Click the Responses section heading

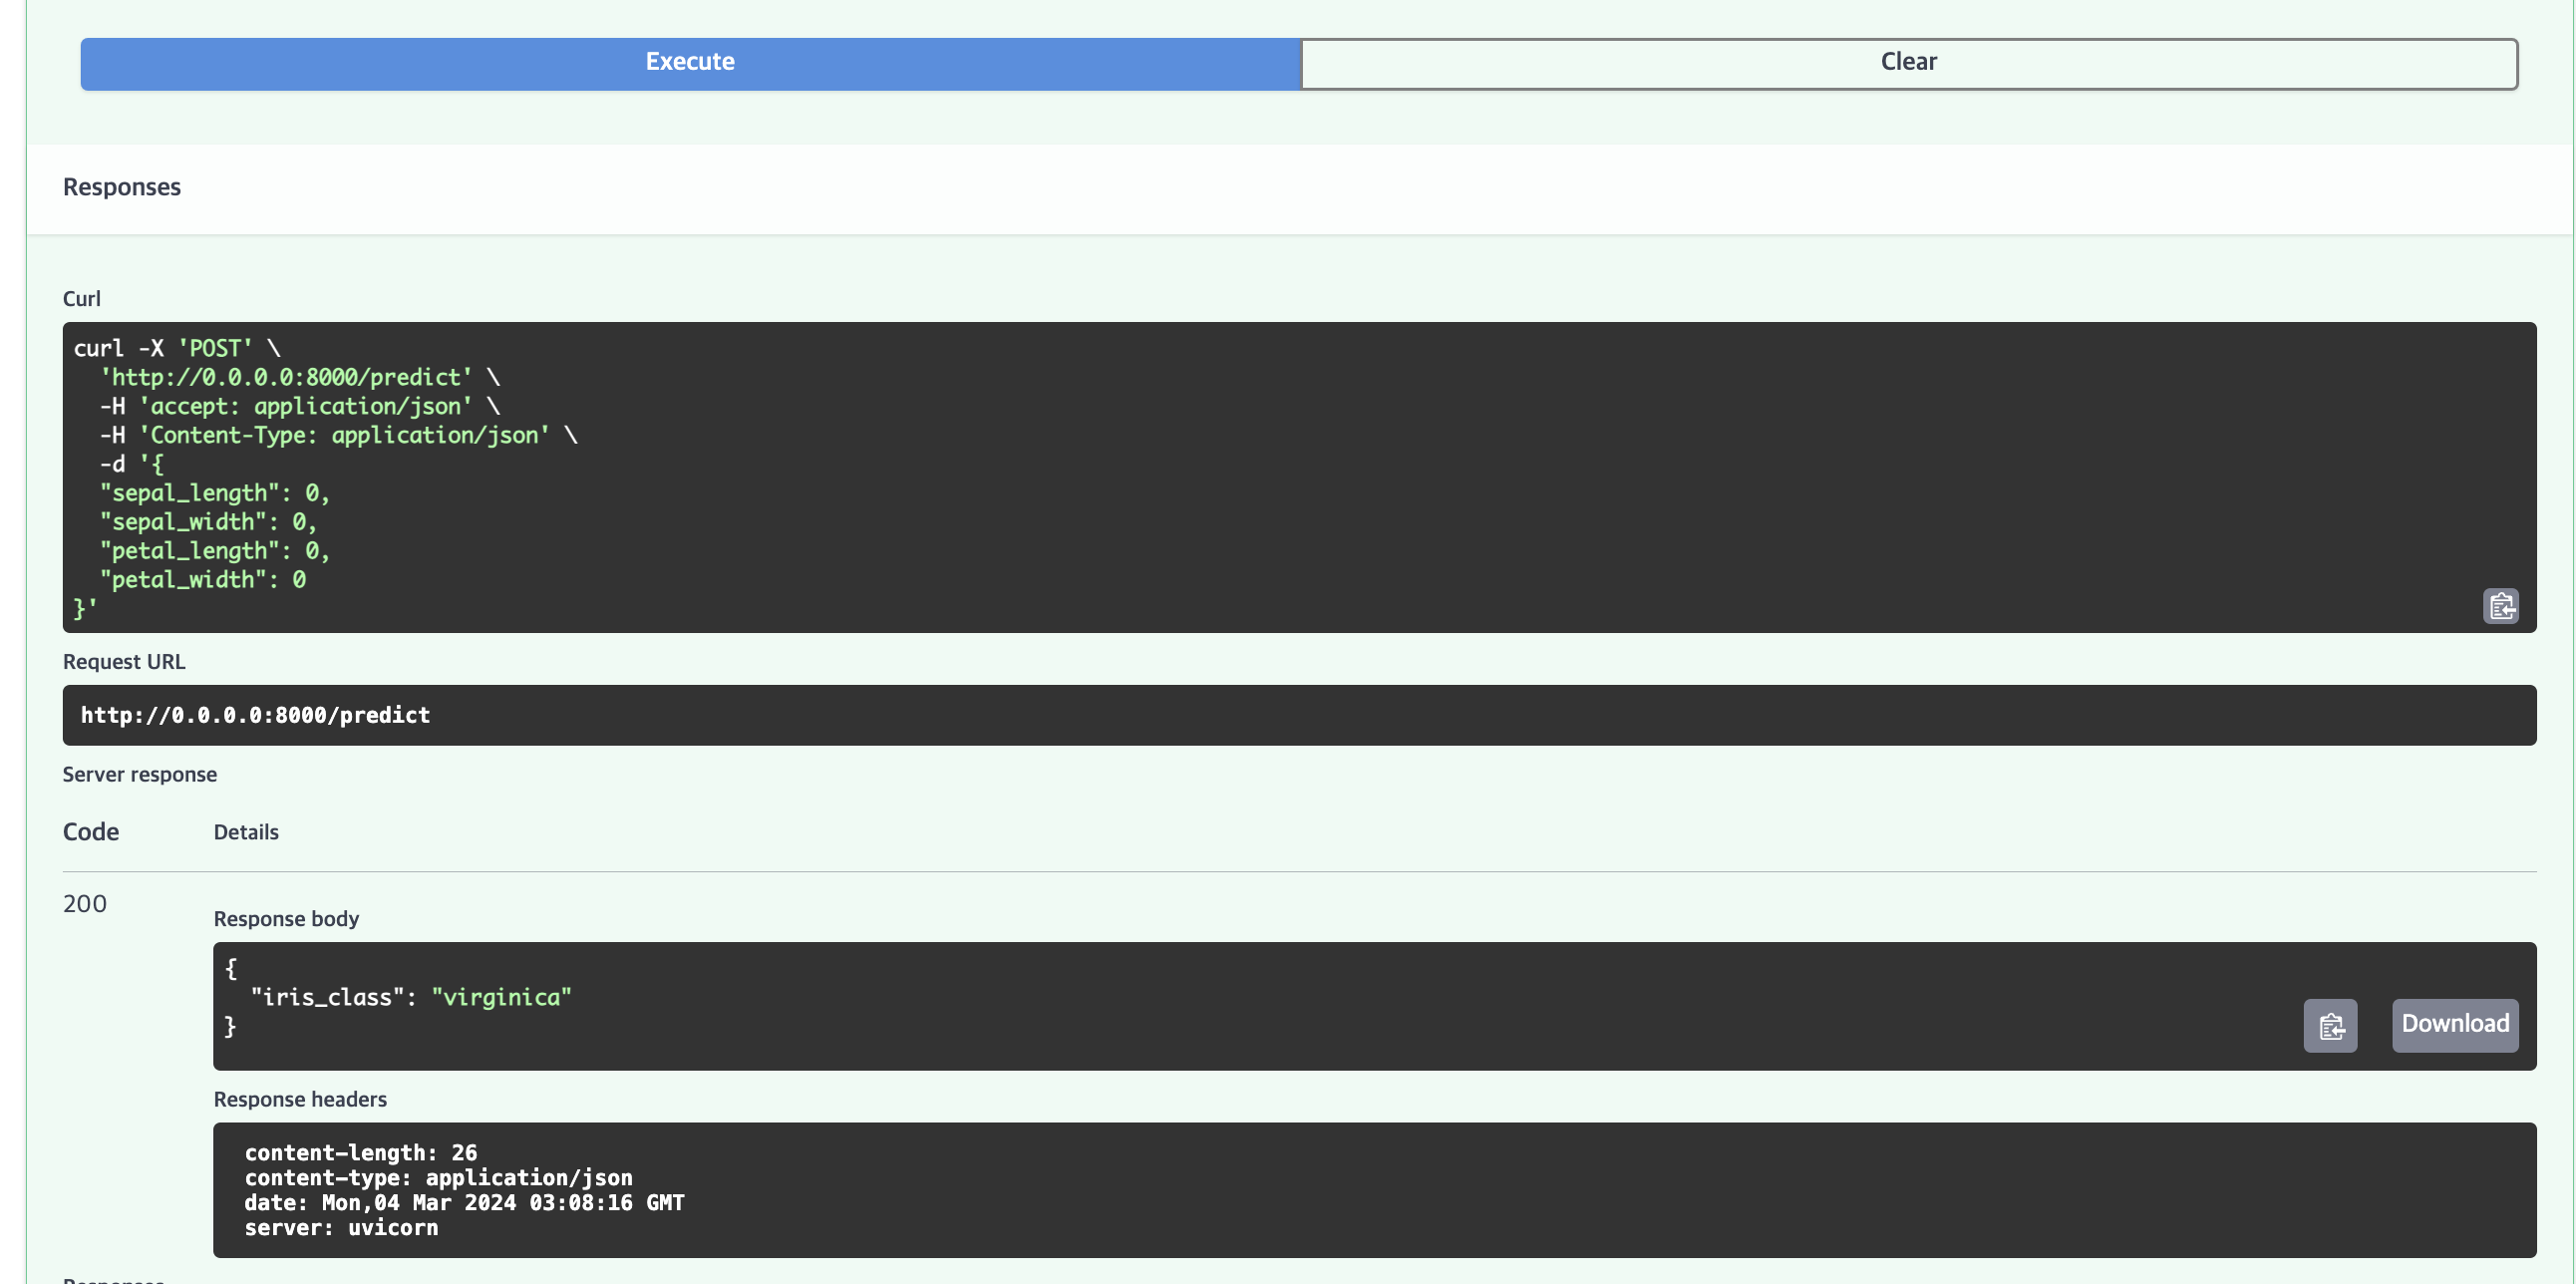121,187
